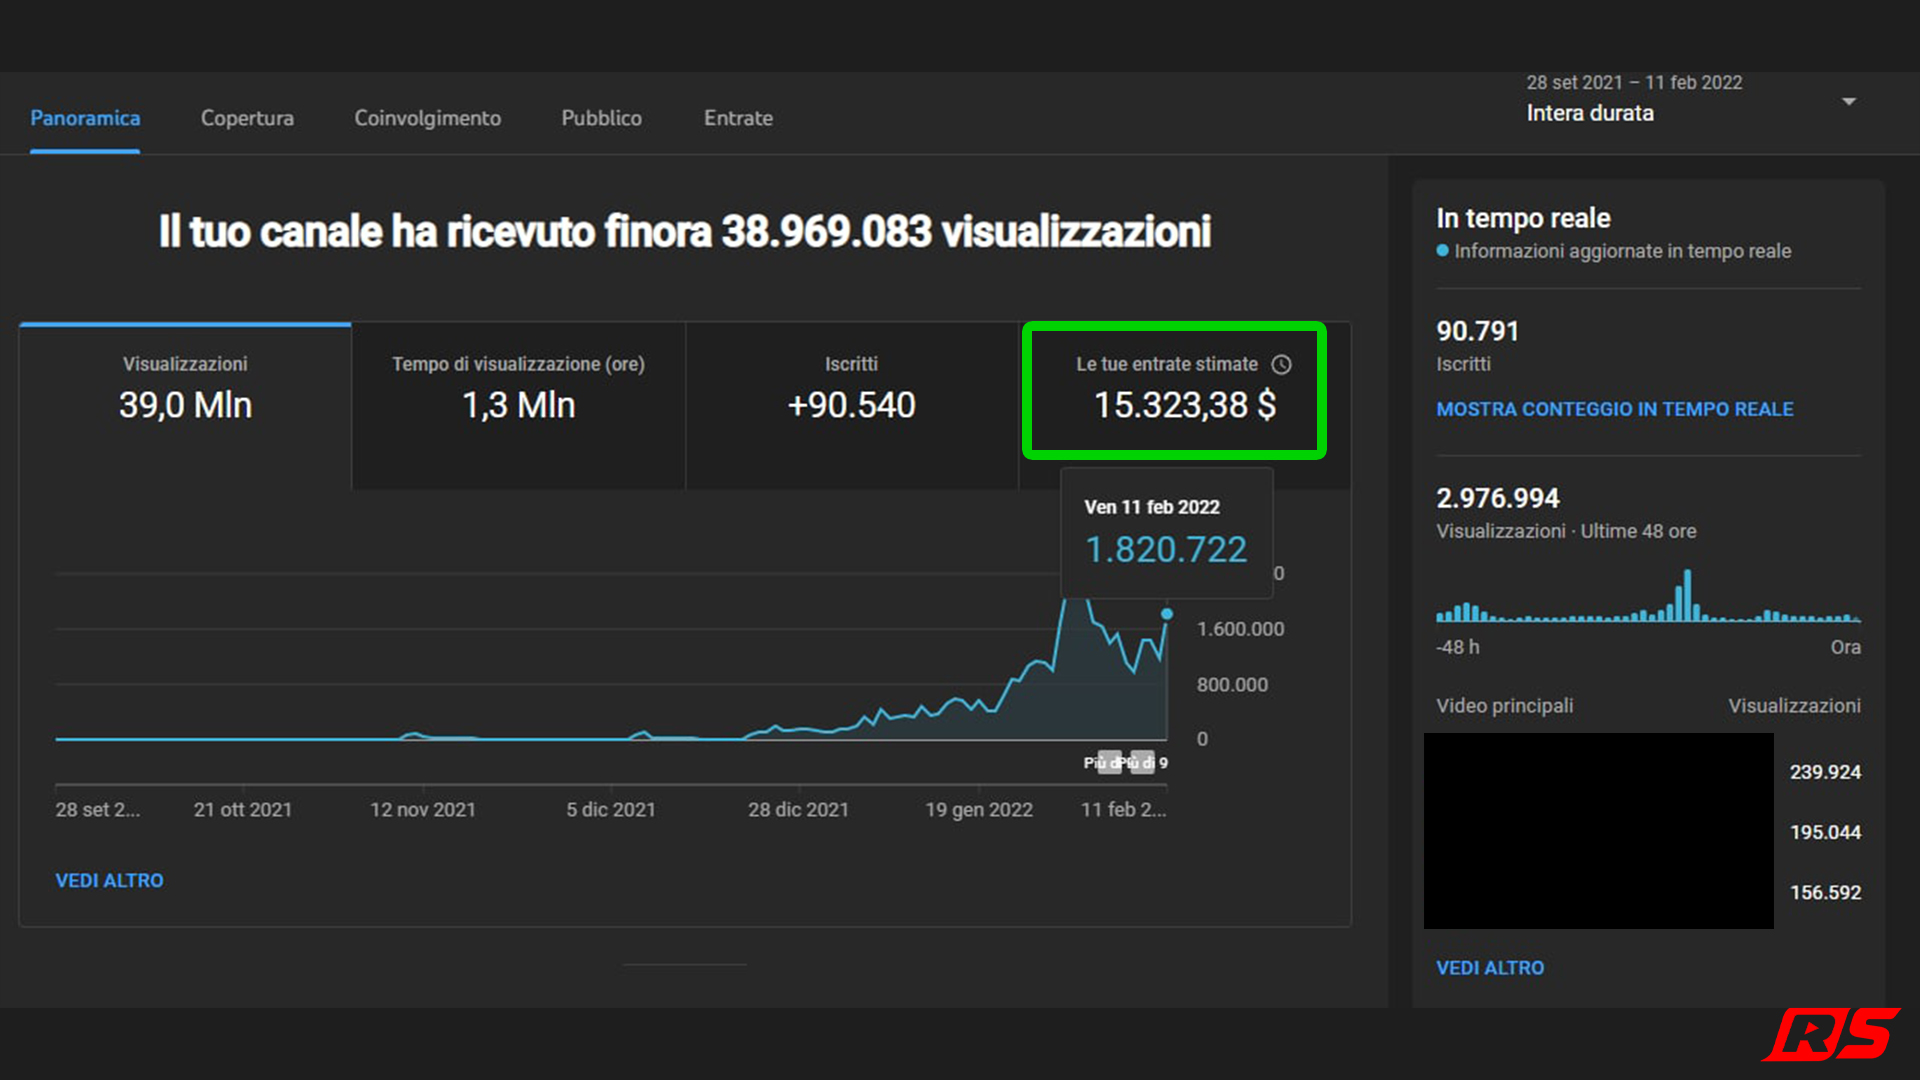Click the 90.791 Iscritti realtime count
This screenshot has width=1920, height=1080.
click(1477, 331)
